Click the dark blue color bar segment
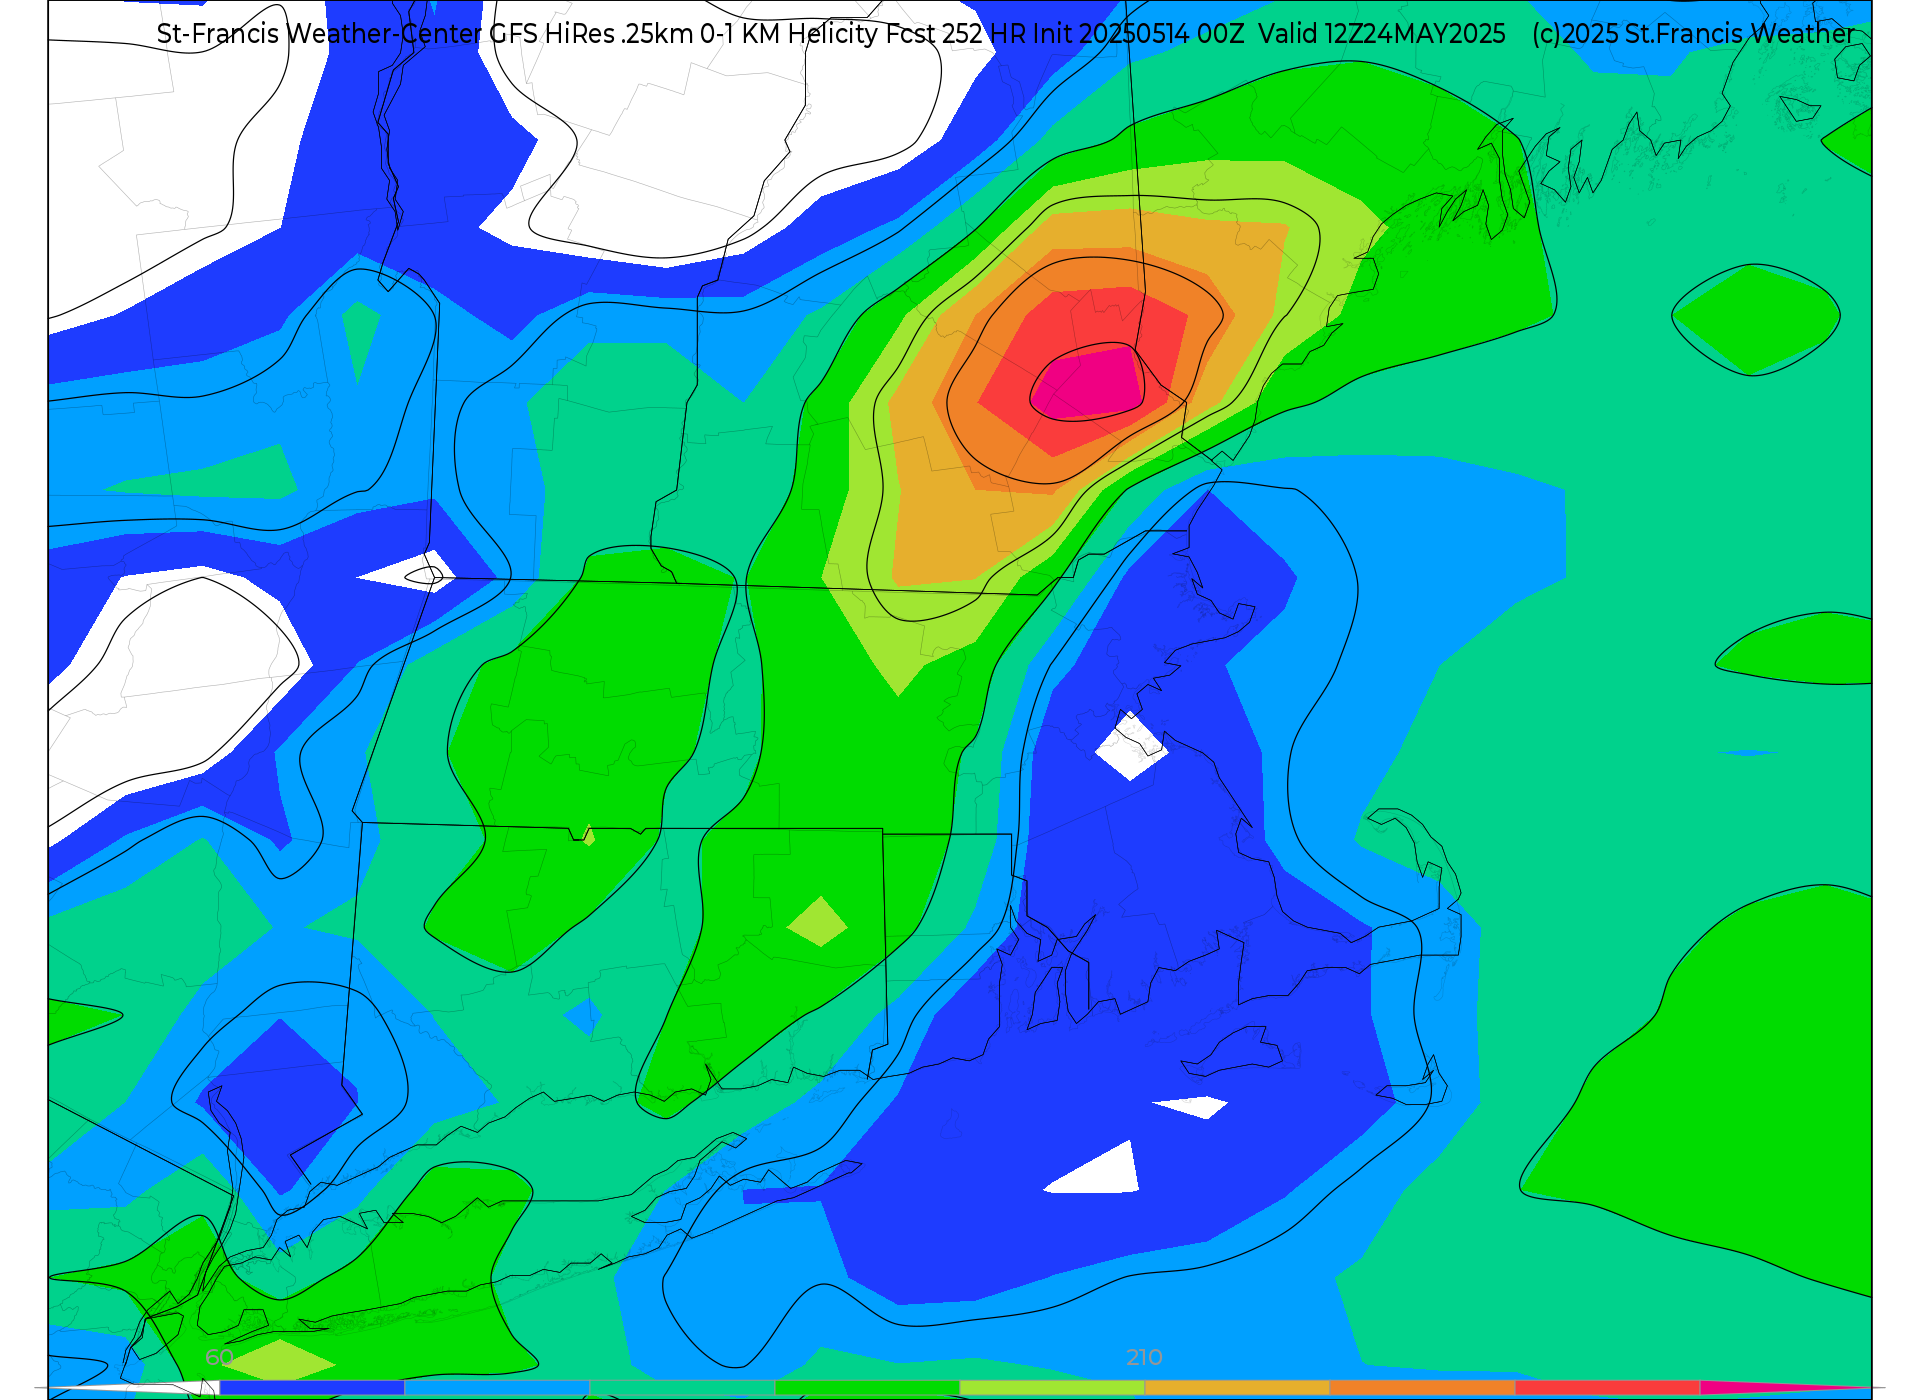The image size is (1920, 1400). (311, 1388)
